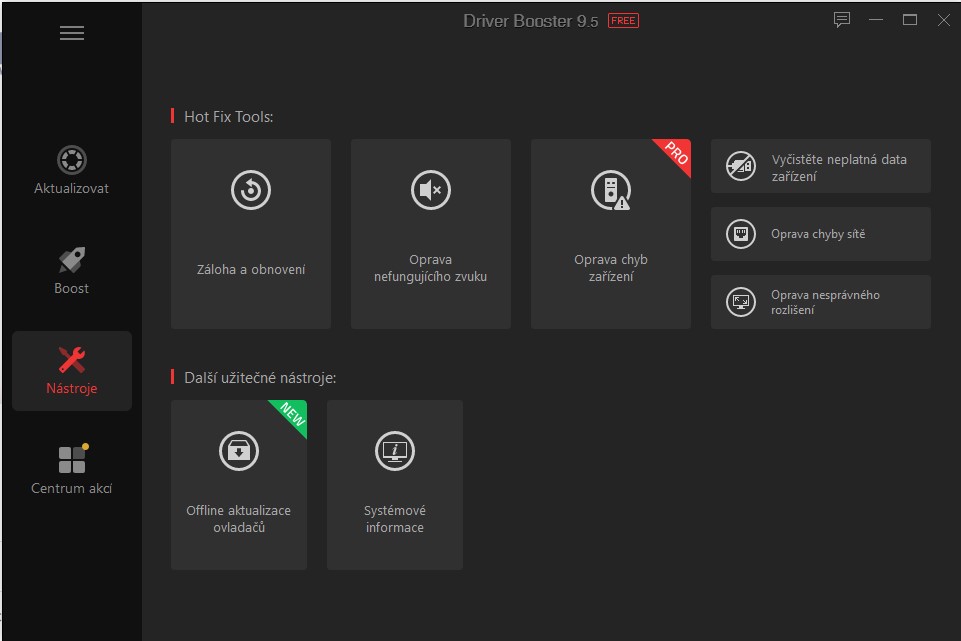Launch Oprava nefungujícího zvuku

431,234
